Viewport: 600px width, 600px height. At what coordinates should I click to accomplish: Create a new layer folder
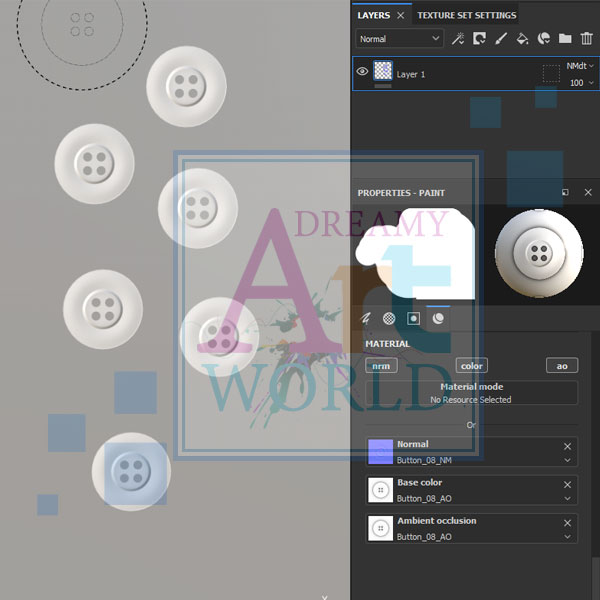click(565, 39)
